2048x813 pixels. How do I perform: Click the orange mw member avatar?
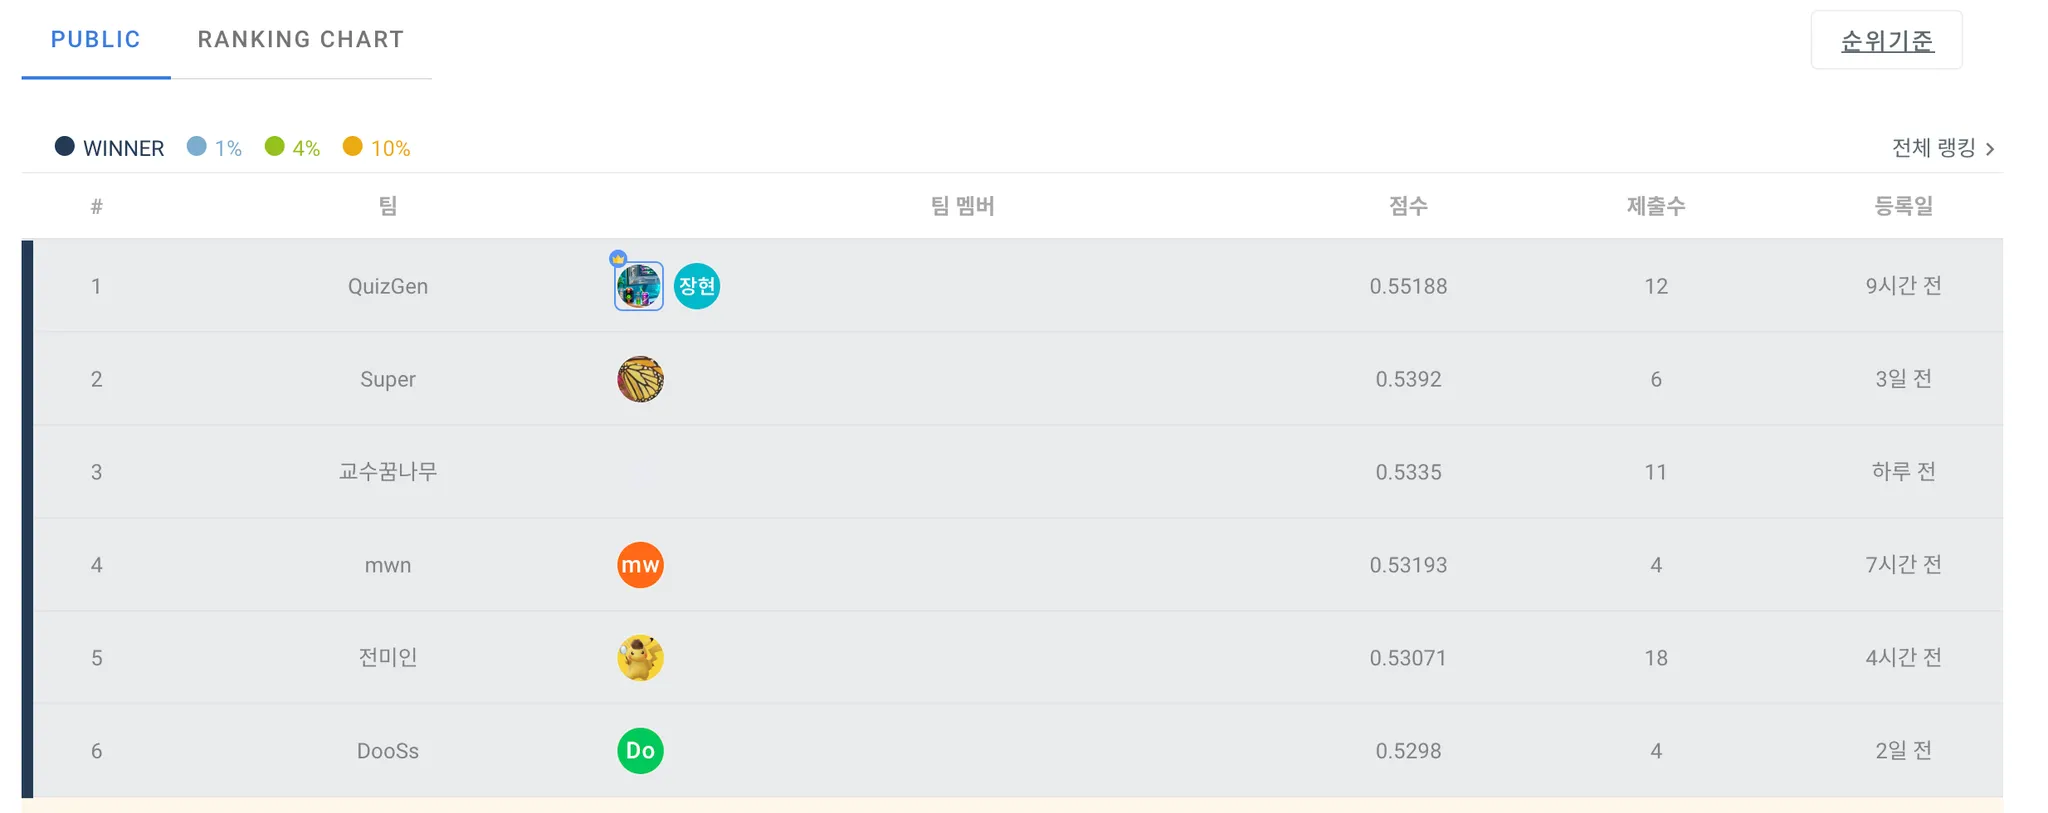point(640,565)
